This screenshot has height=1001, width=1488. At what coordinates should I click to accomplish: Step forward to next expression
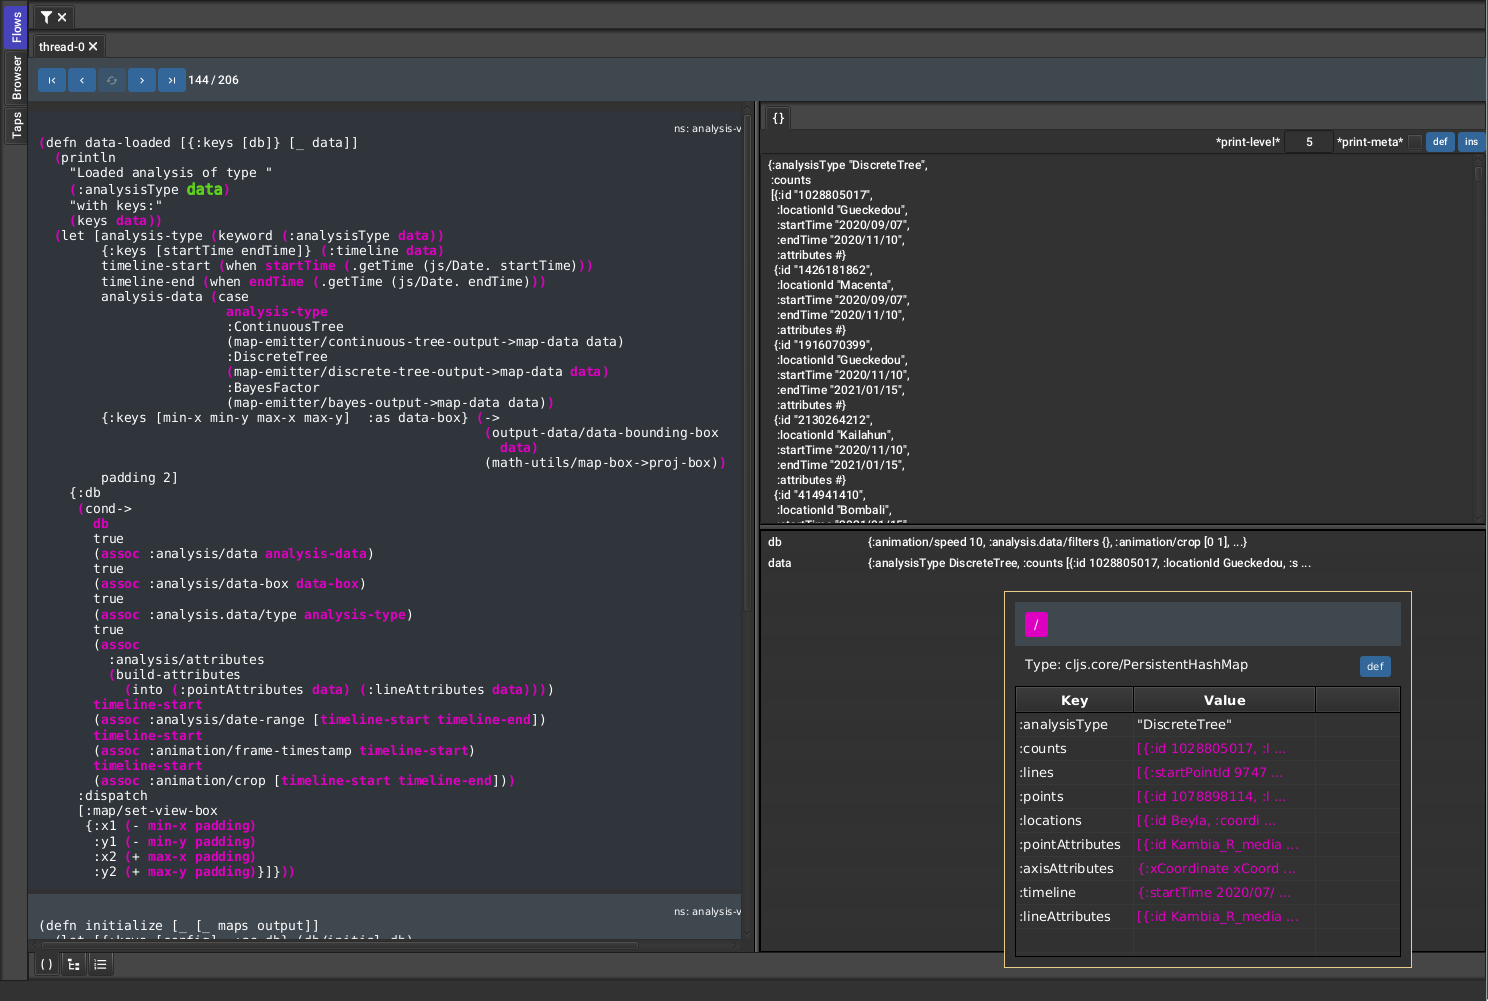(x=142, y=80)
